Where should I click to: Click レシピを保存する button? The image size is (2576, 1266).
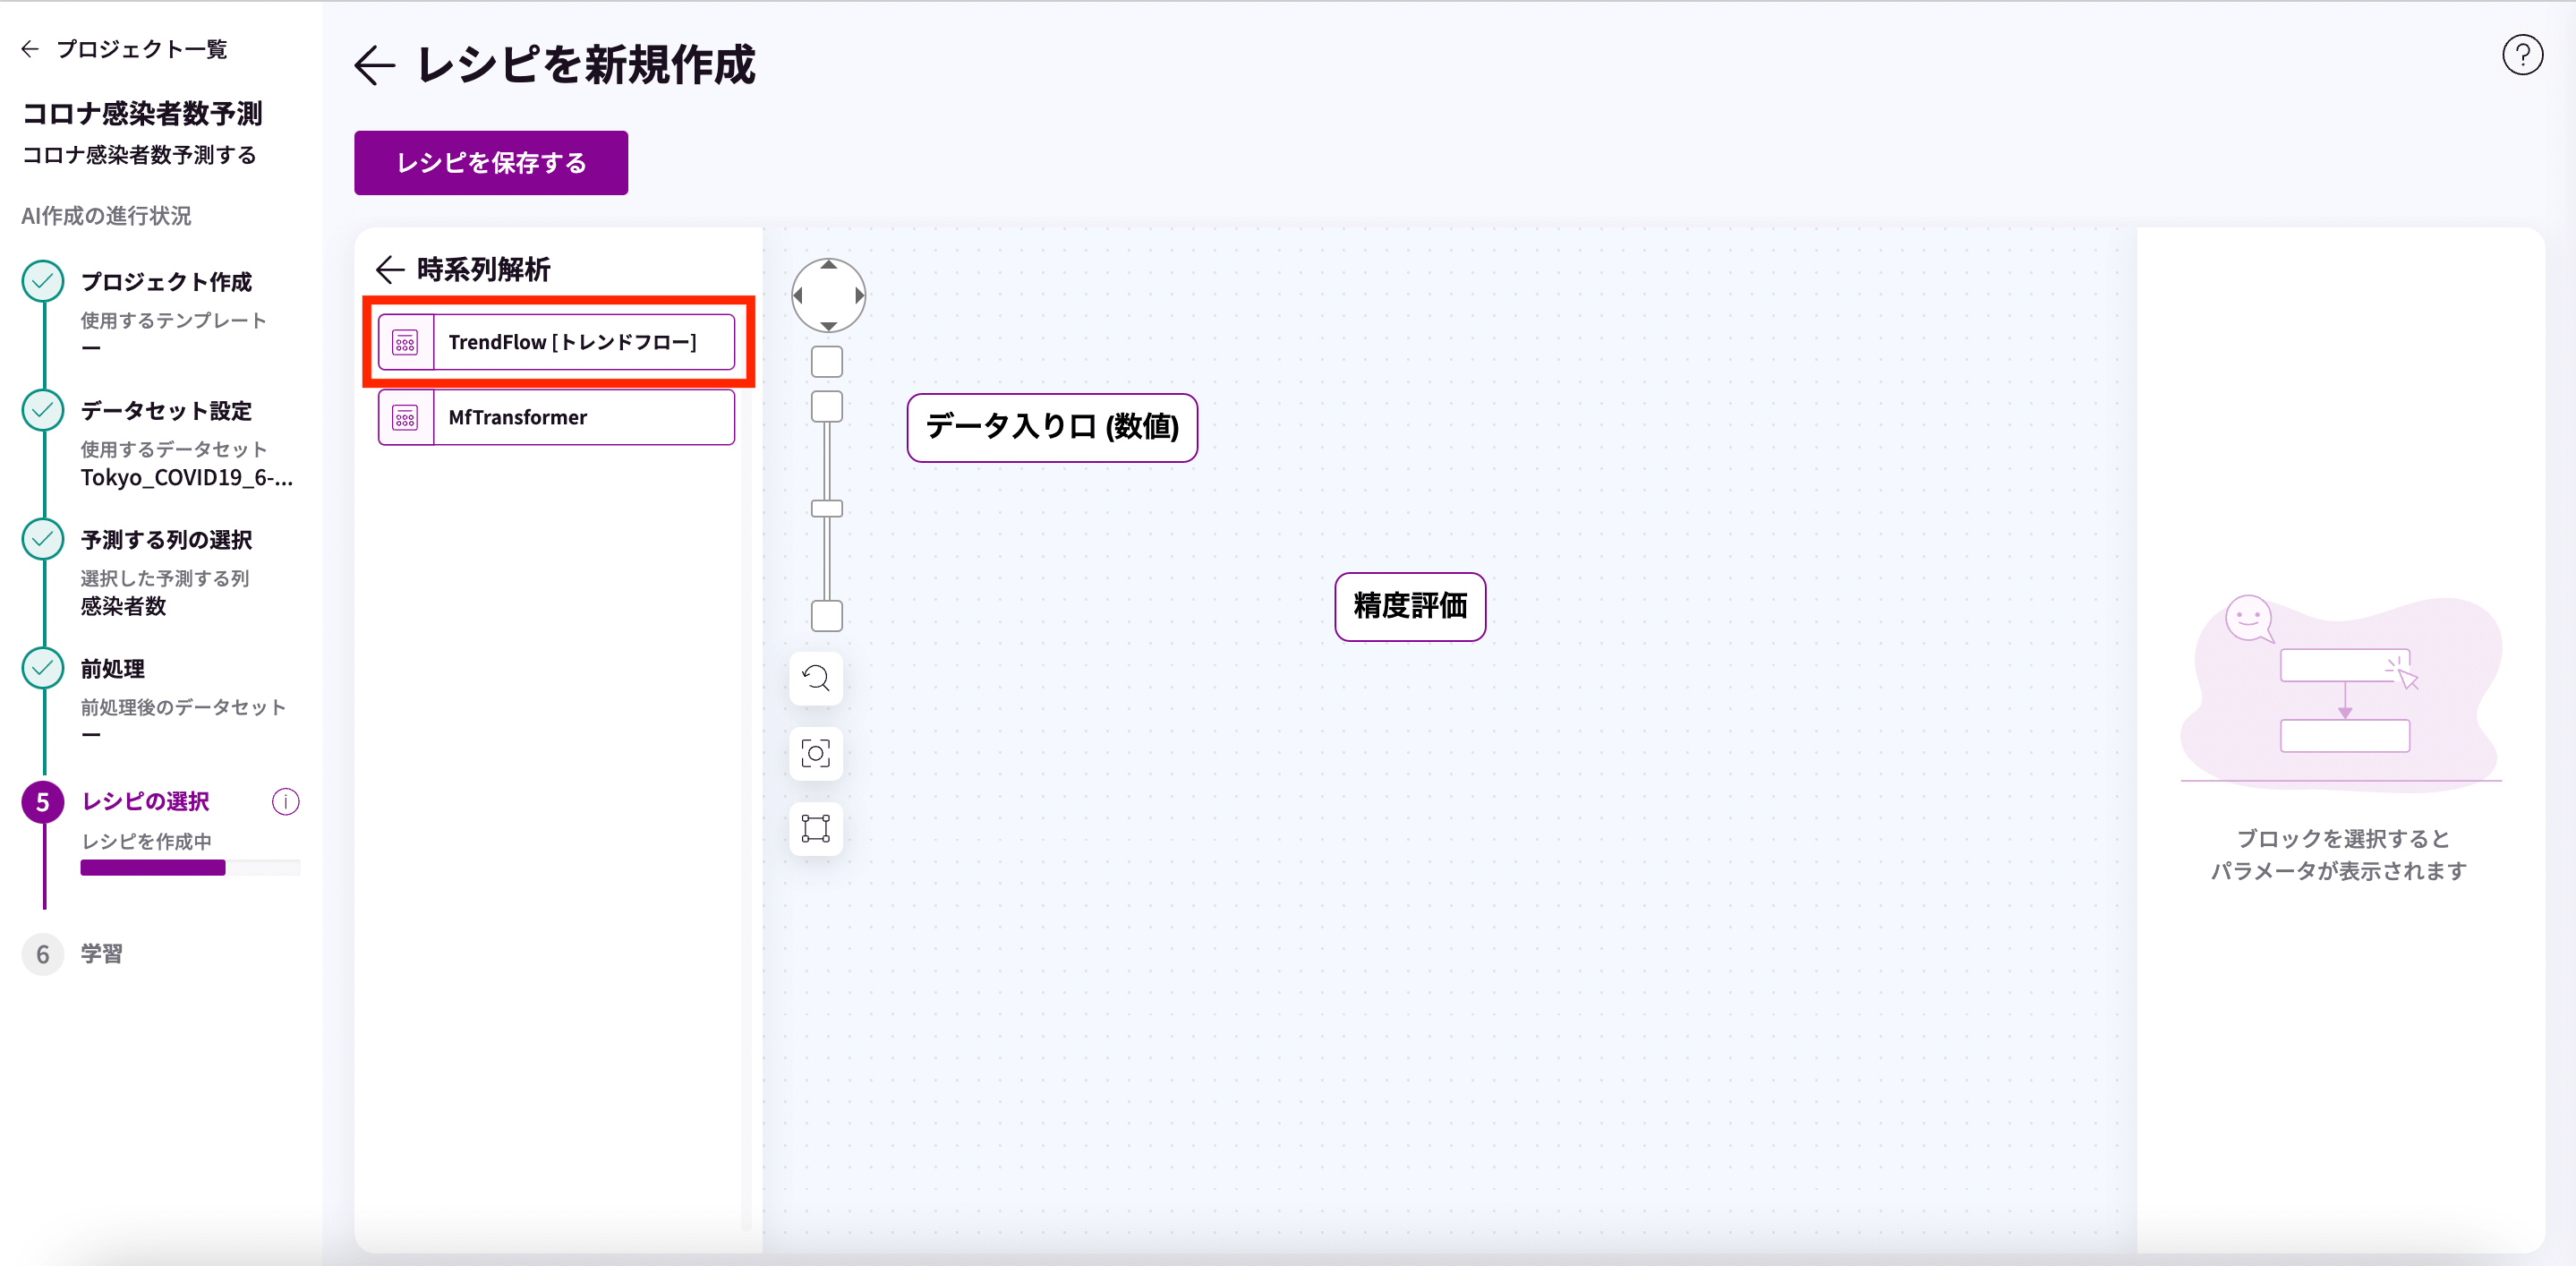491,163
